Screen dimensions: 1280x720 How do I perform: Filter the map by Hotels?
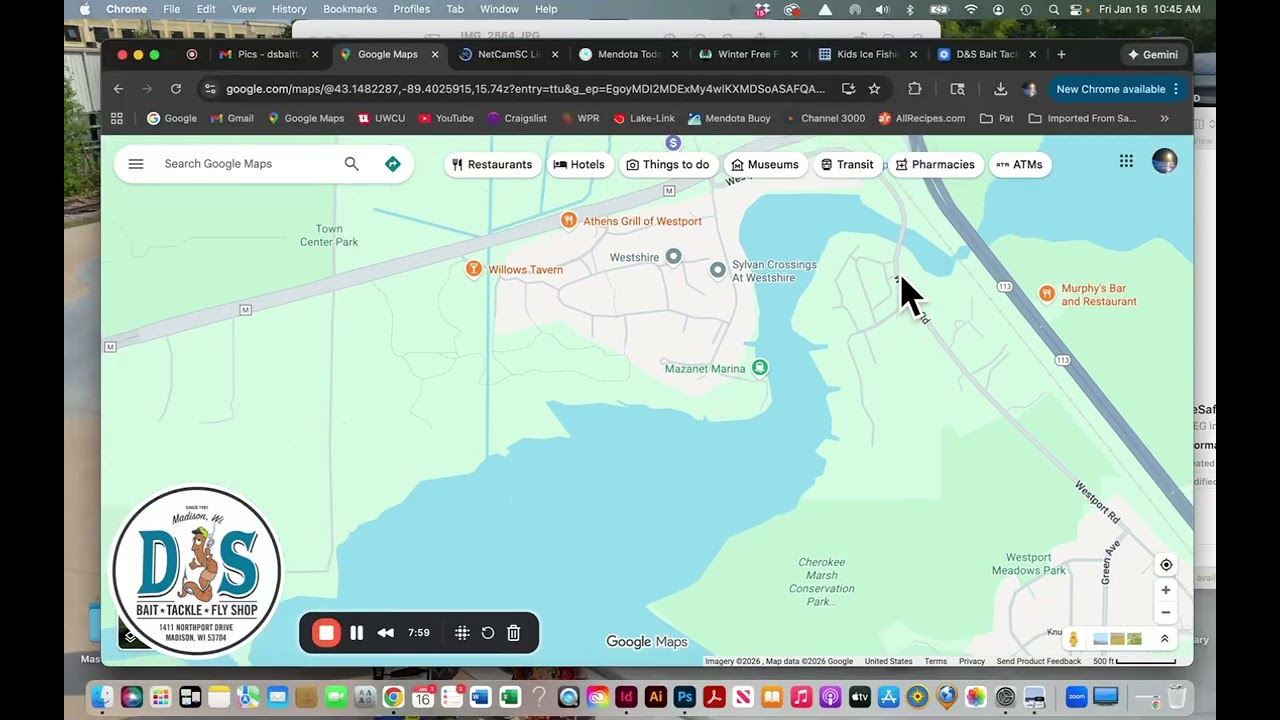tap(579, 165)
